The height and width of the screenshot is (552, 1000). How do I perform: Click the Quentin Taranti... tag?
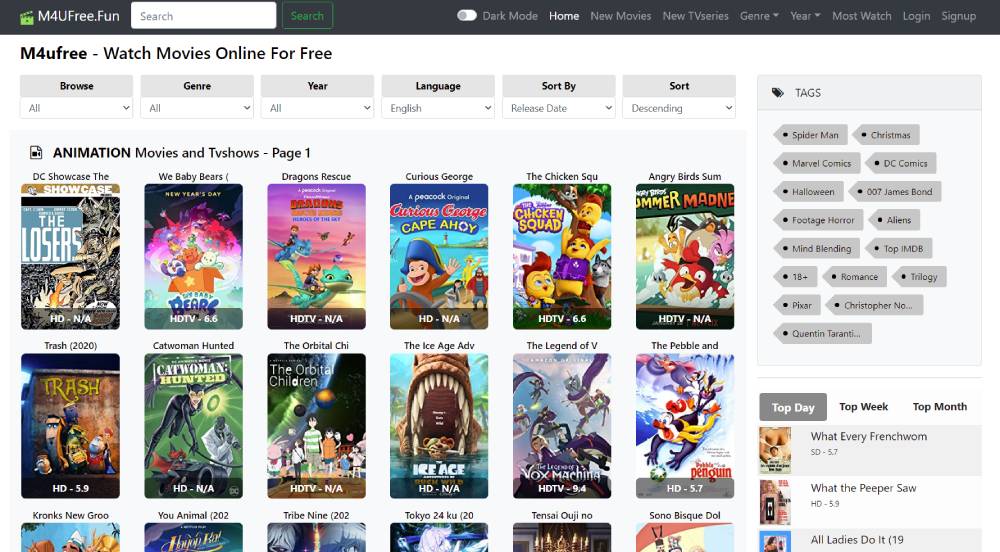pyautogui.click(x=822, y=333)
